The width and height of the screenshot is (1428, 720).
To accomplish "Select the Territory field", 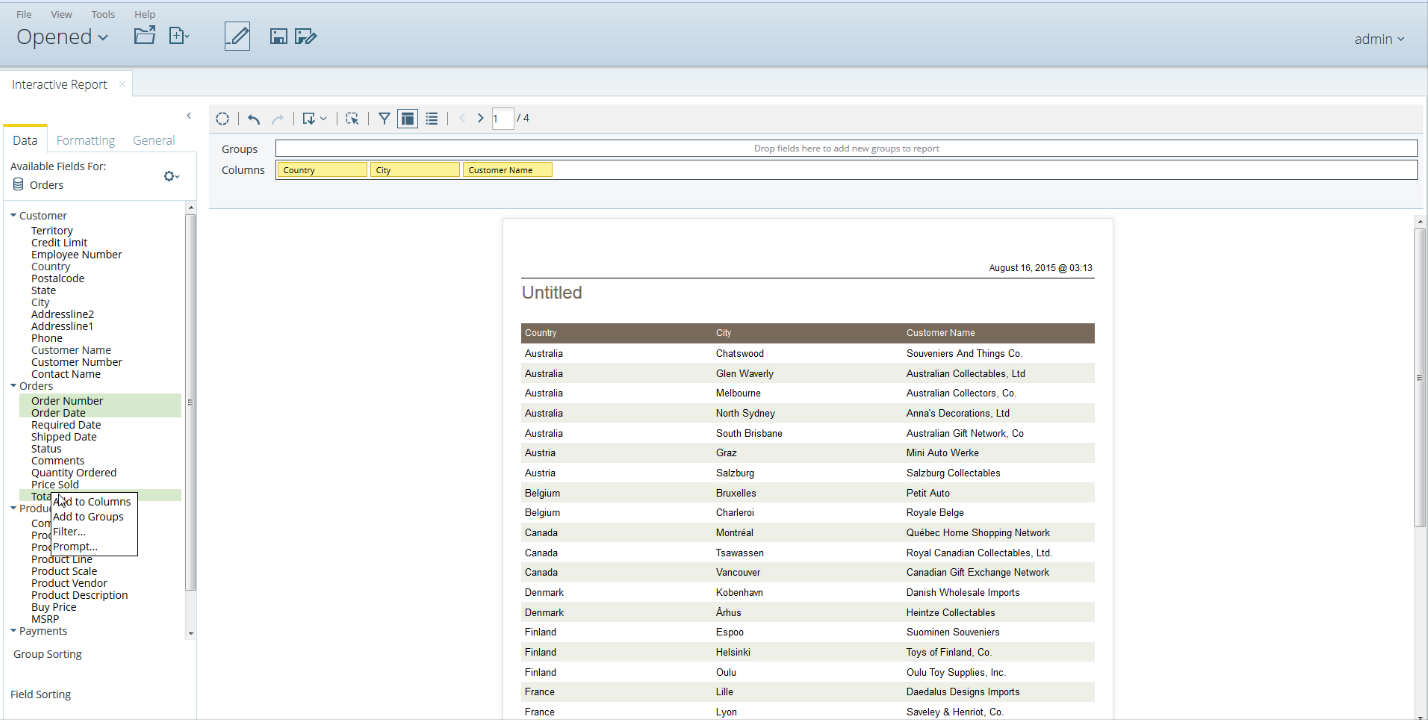I will click(52, 231).
